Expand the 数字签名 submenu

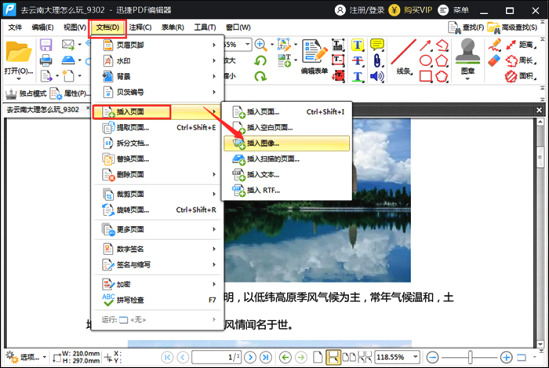point(158,249)
